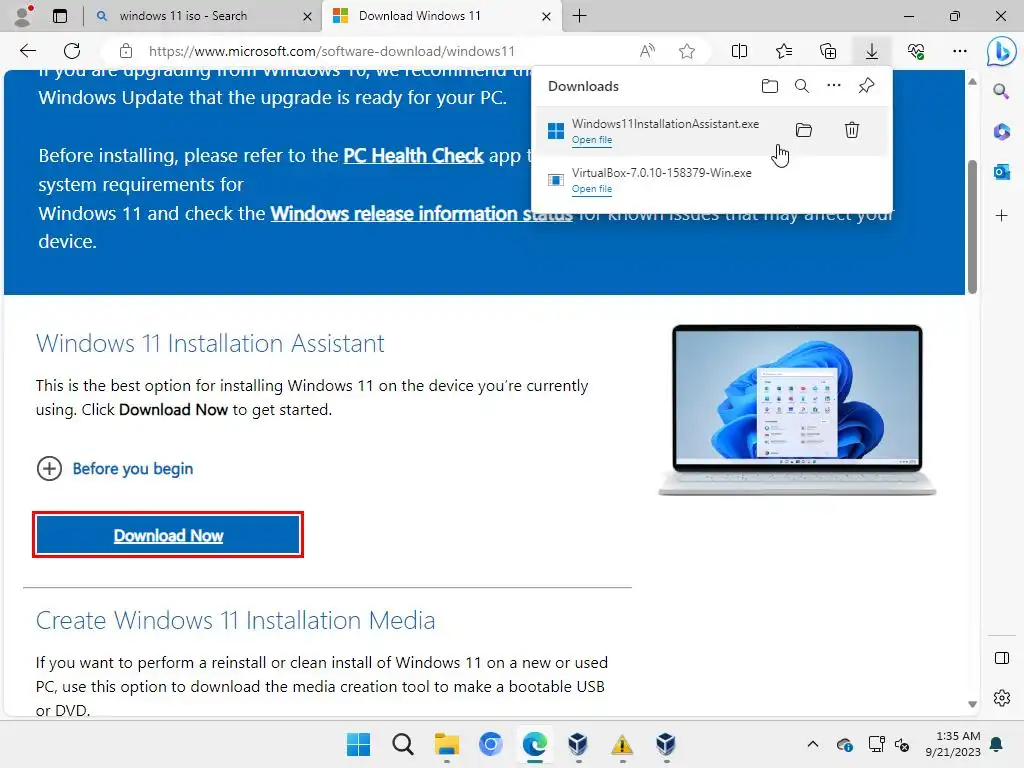Open downloads folder in Downloads panel
This screenshot has width=1024, height=768.
[770, 86]
